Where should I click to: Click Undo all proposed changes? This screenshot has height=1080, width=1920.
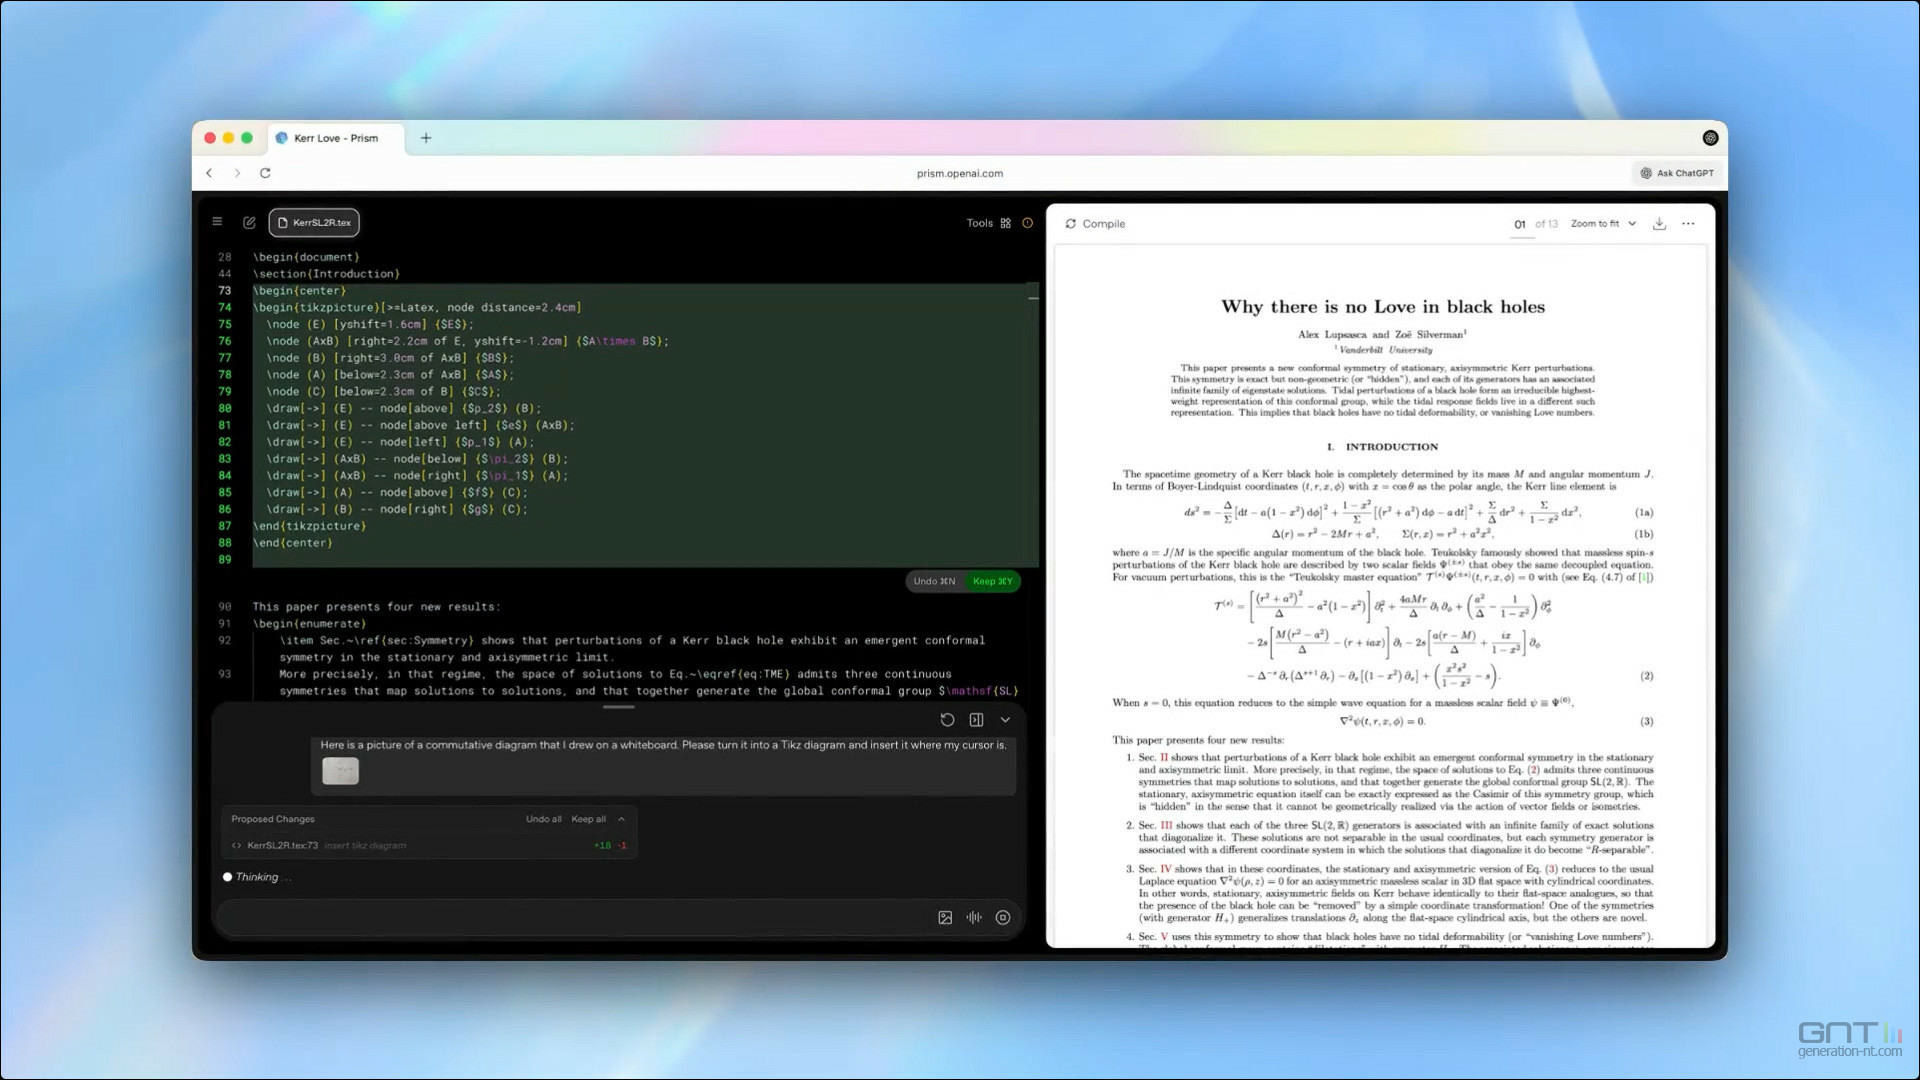(x=543, y=819)
